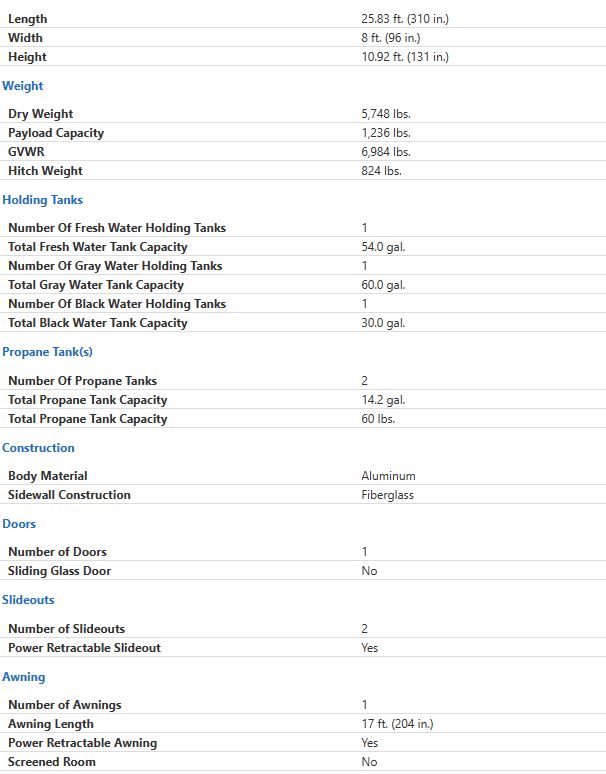Select the Power Retractable Slideout label

84,648
